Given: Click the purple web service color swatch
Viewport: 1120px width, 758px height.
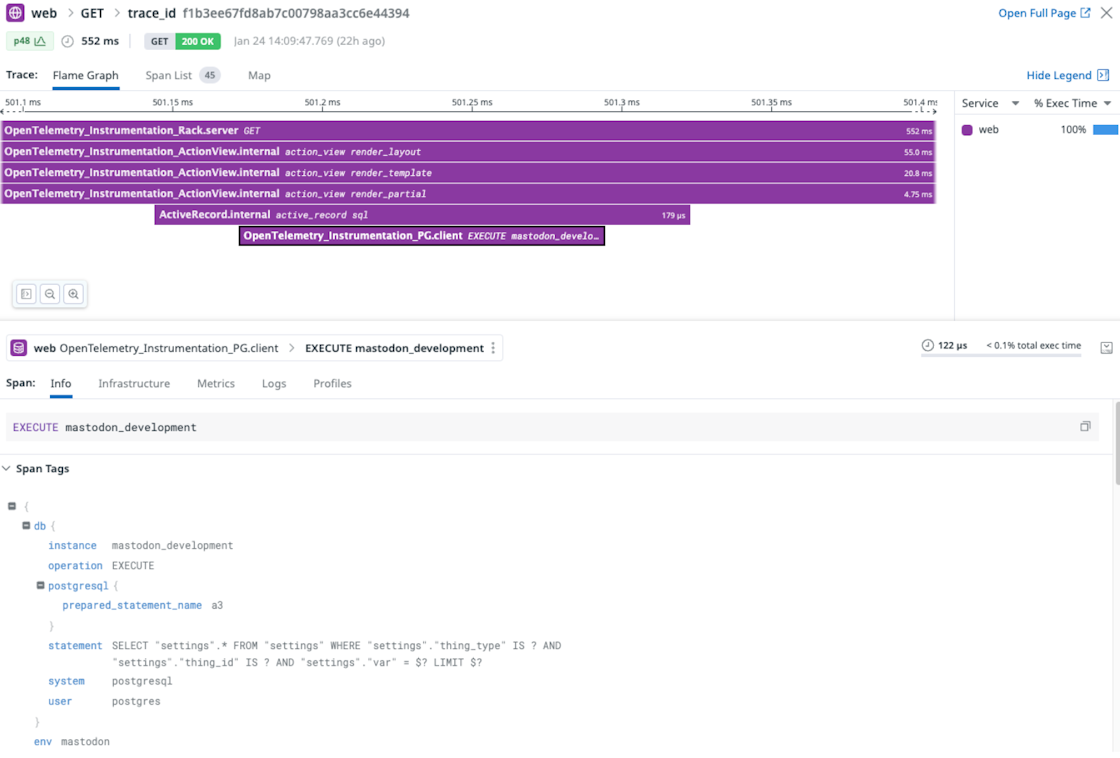Looking at the screenshot, I should coord(967,130).
